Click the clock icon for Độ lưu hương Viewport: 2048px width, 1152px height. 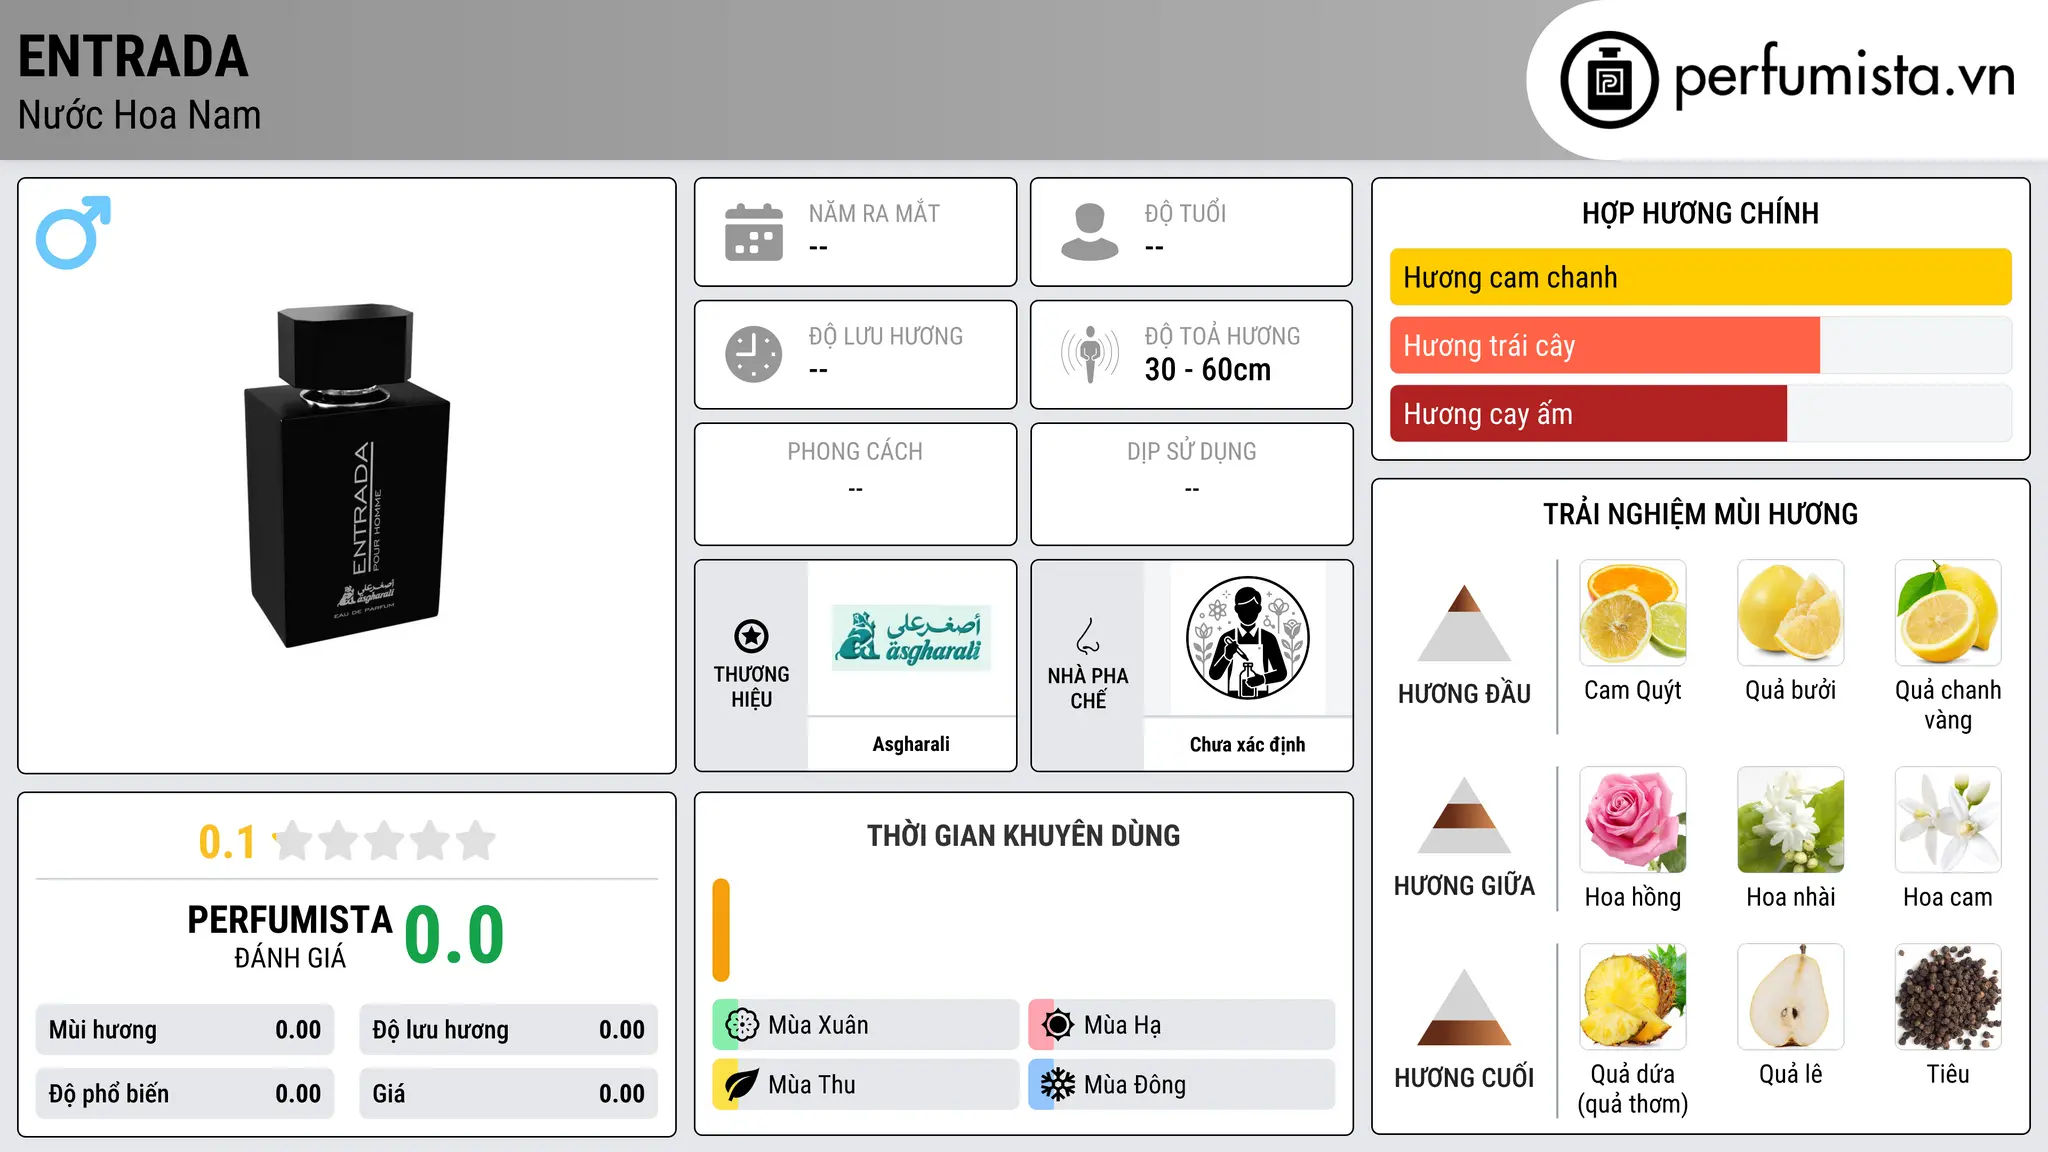pyautogui.click(x=754, y=354)
